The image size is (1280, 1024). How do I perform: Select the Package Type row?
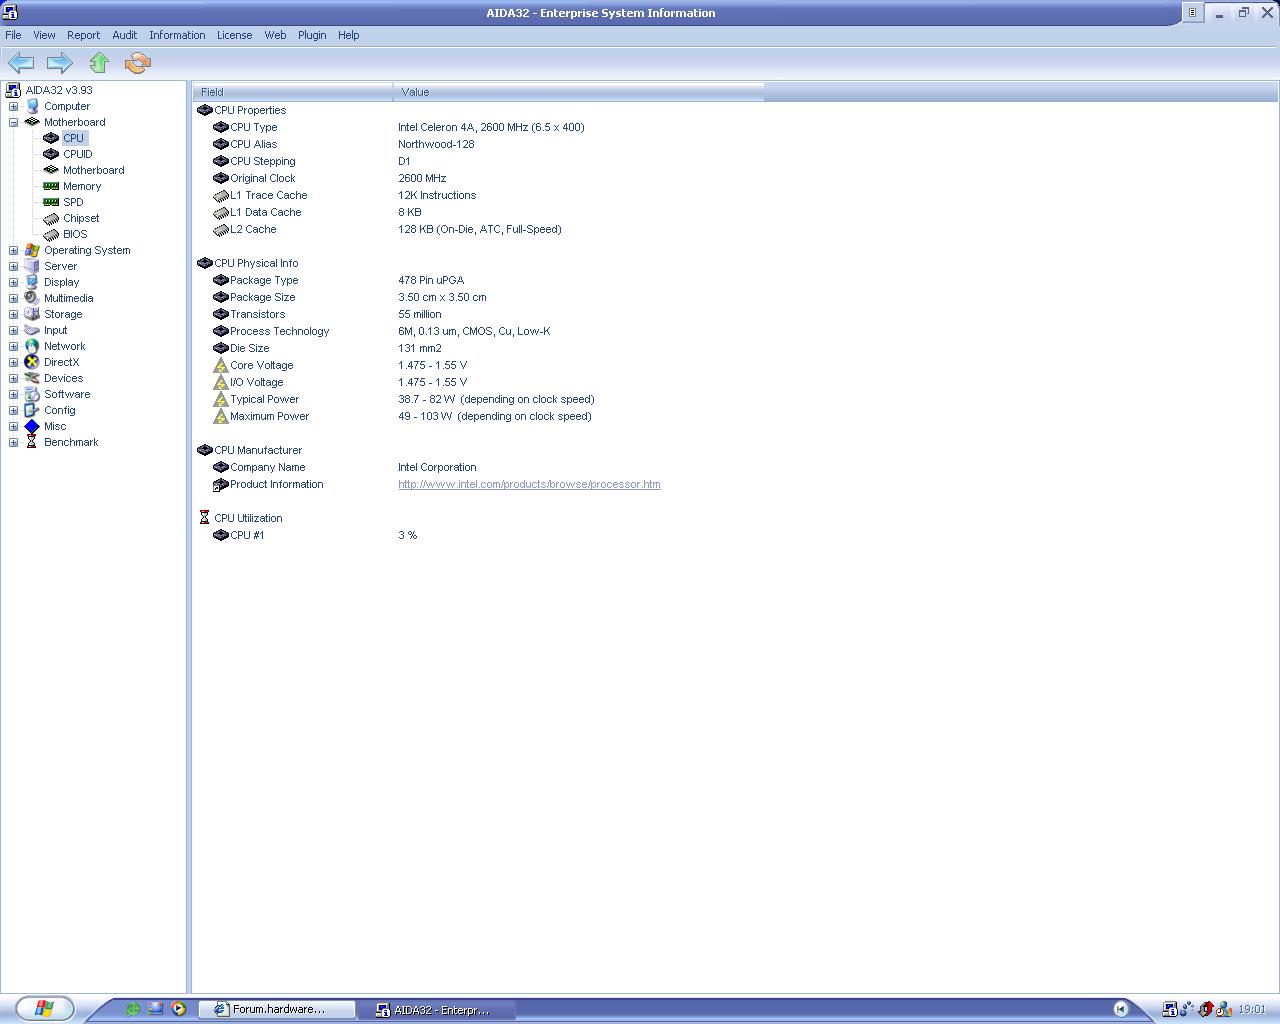coord(478,280)
